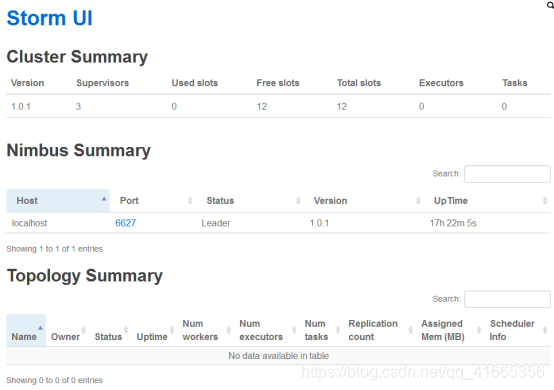The width and height of the screenshot is (554, 390).
Task: Click the uptime value 17h 22m 5s
Action: [453, 223]
